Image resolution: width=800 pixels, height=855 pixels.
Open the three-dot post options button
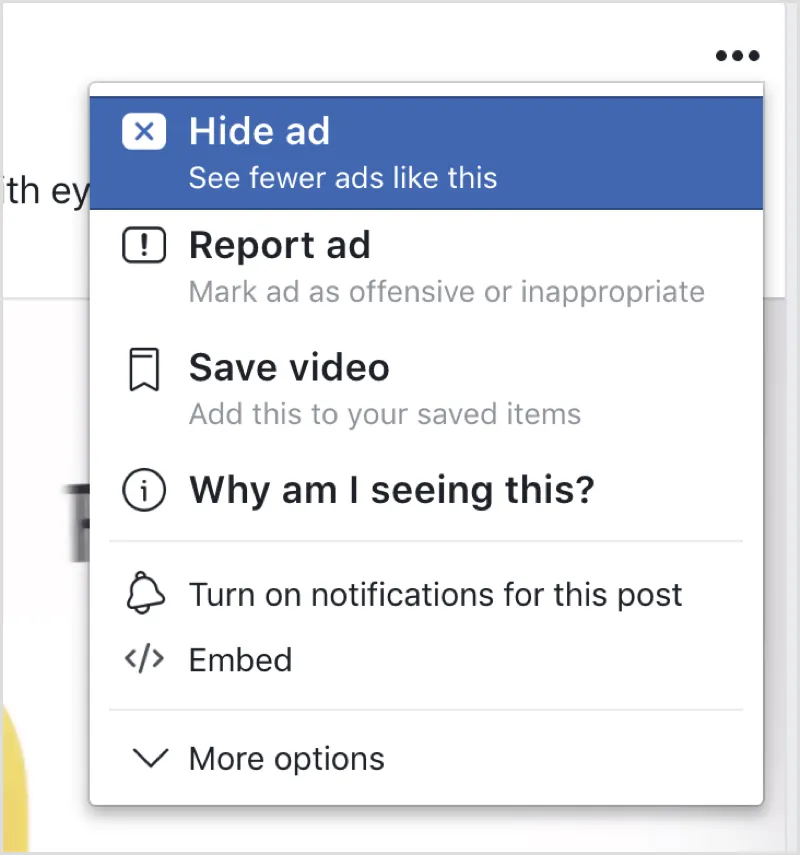(737, 55)
